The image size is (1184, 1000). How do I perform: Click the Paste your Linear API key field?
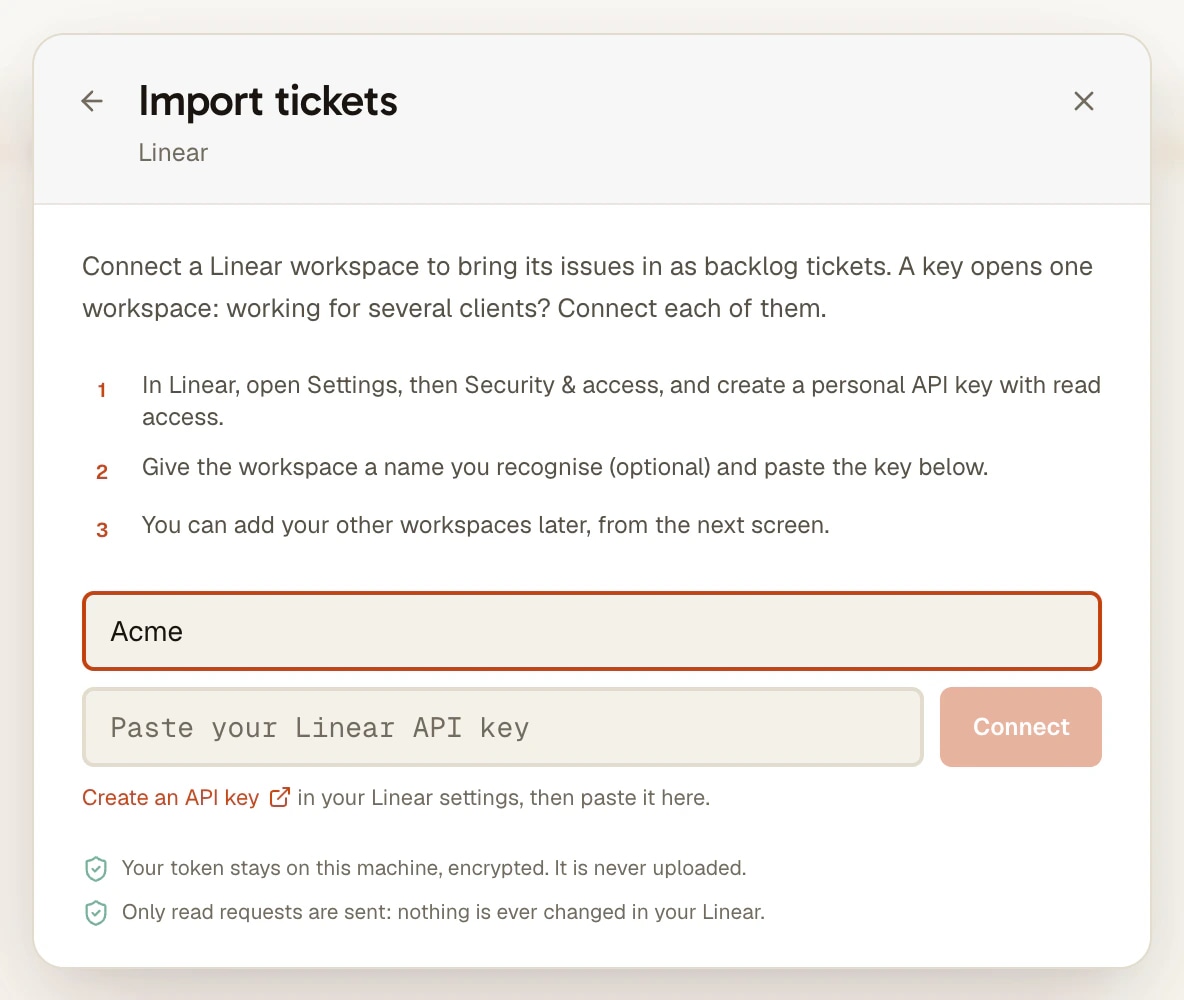(x=503, y=727)
